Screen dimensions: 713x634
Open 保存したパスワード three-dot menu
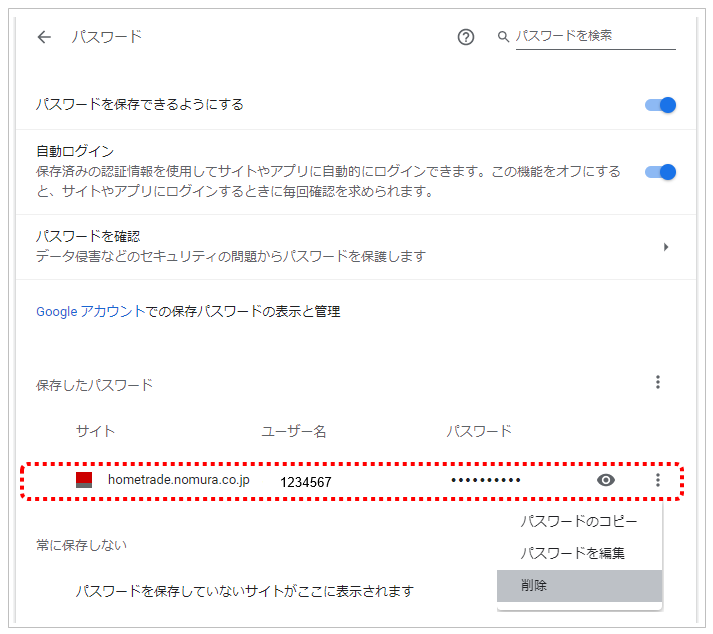[658, 382]
